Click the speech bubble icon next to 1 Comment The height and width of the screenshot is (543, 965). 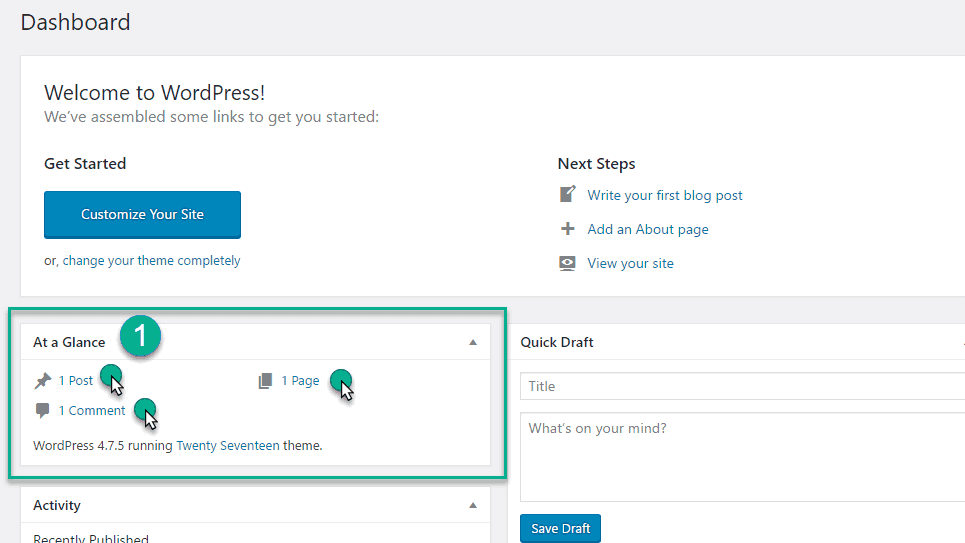[42, 411]
